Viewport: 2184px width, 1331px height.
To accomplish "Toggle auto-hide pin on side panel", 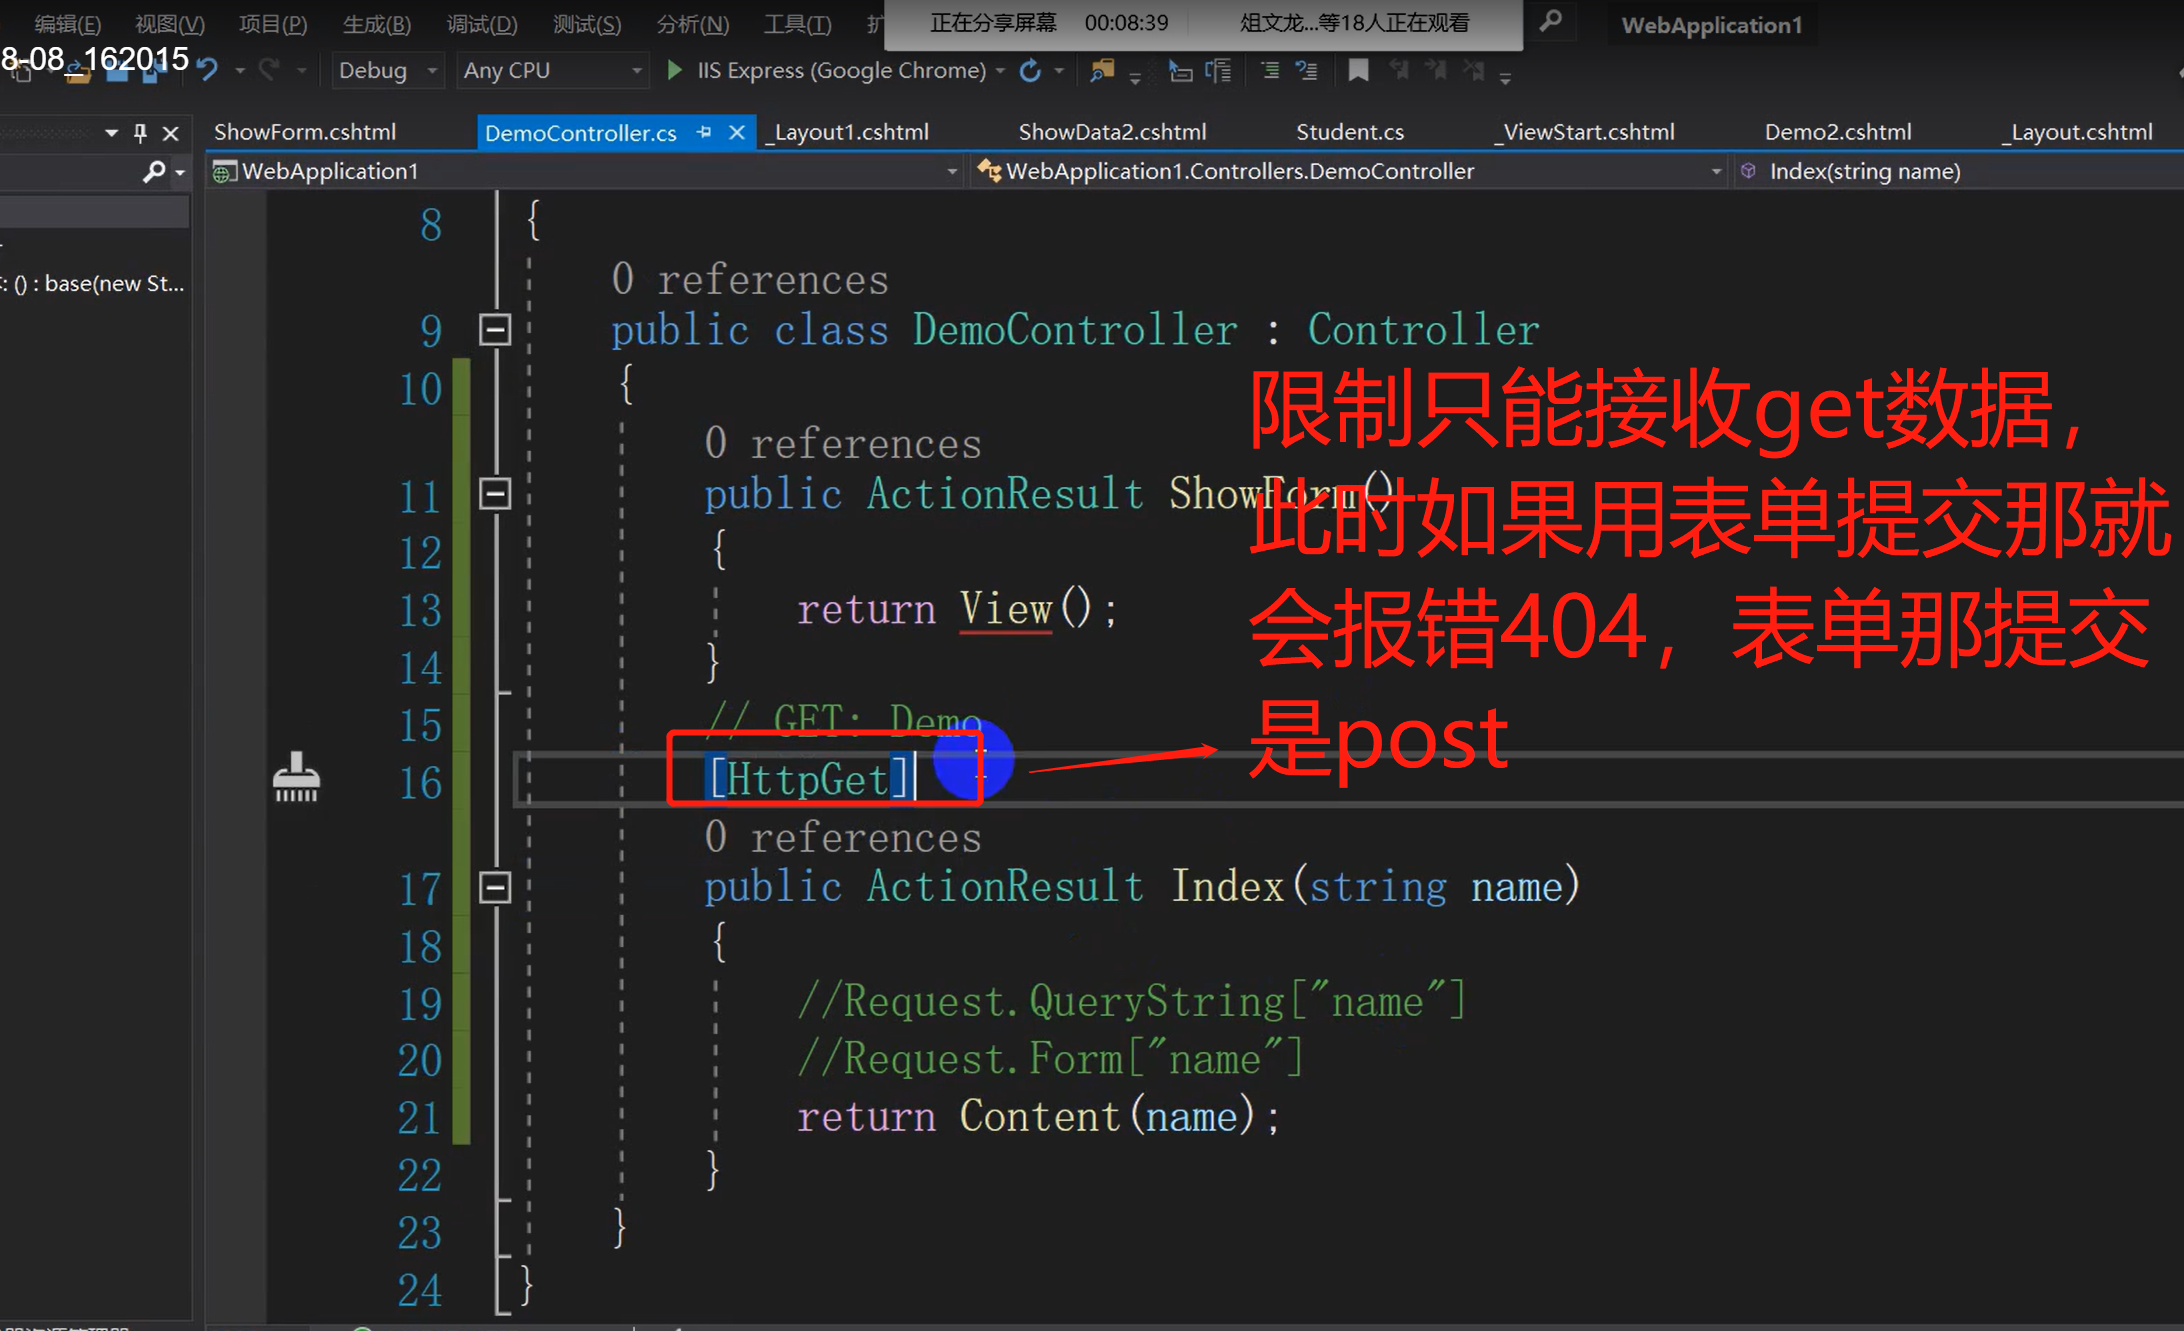I will (x=141, y=132).
